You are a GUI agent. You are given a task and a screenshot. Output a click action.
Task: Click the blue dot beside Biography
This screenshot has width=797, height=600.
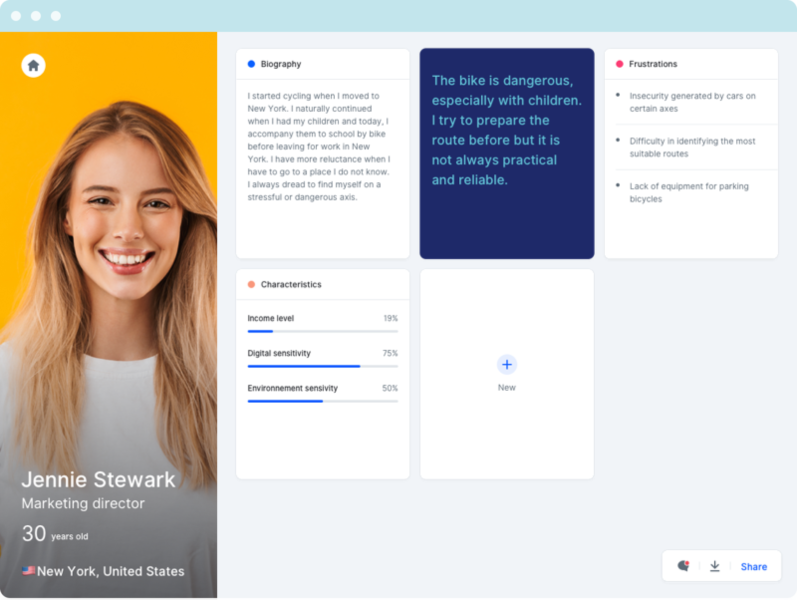[251, 64]
